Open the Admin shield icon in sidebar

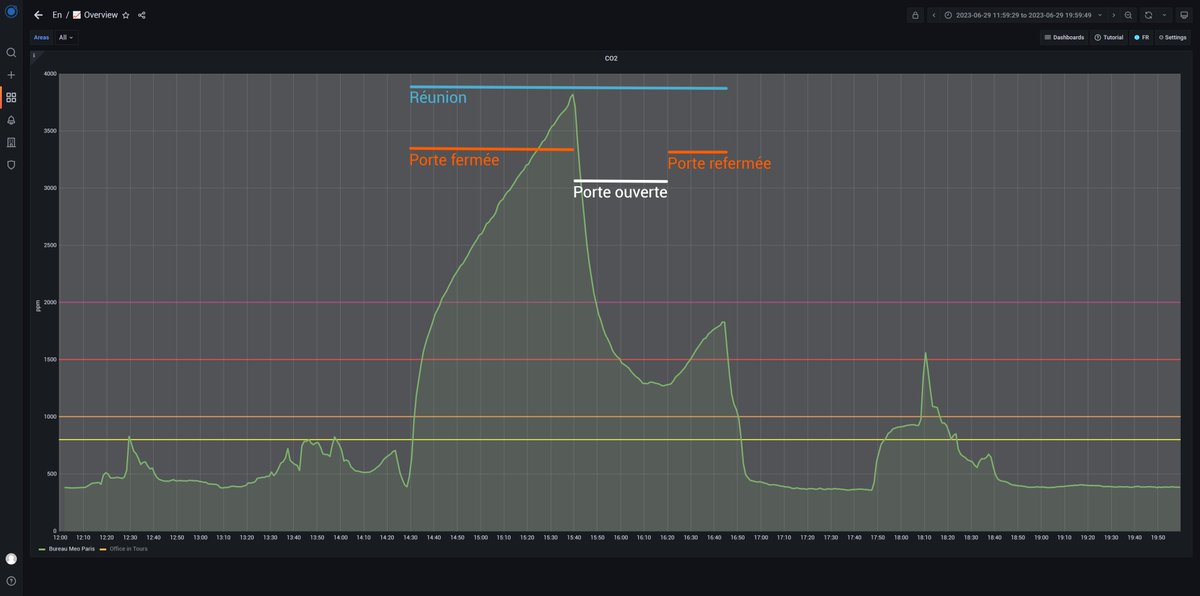[x=10, y=164]
